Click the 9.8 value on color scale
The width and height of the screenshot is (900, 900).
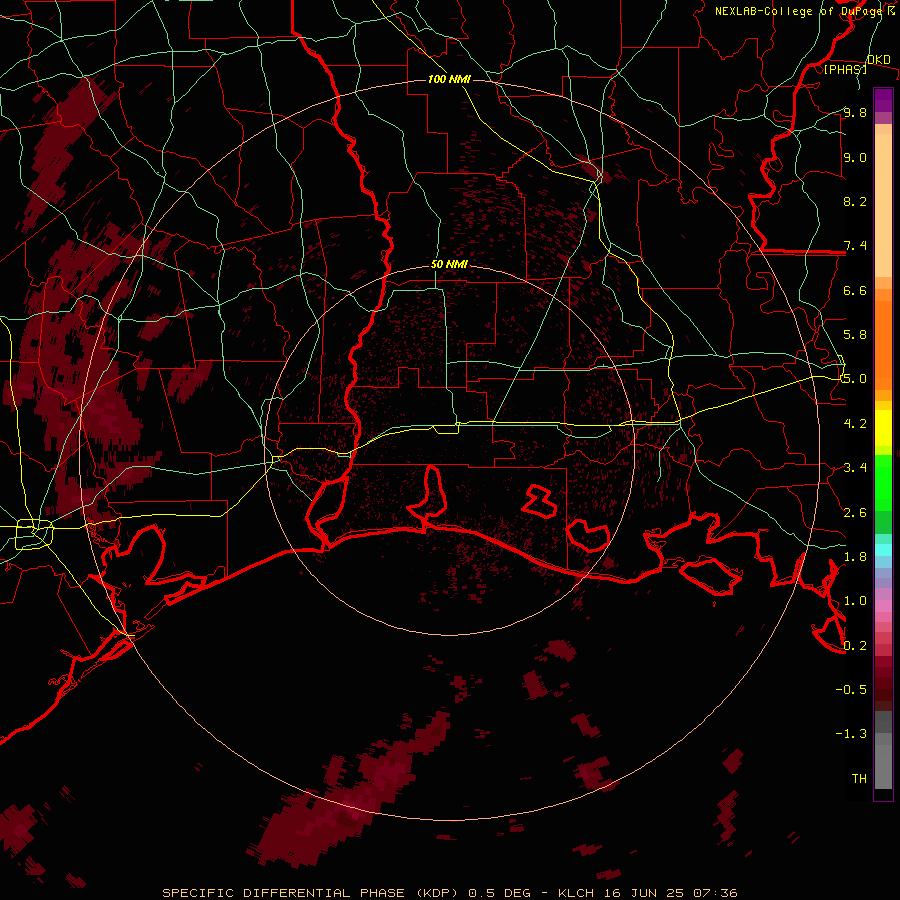pos(855,112)
